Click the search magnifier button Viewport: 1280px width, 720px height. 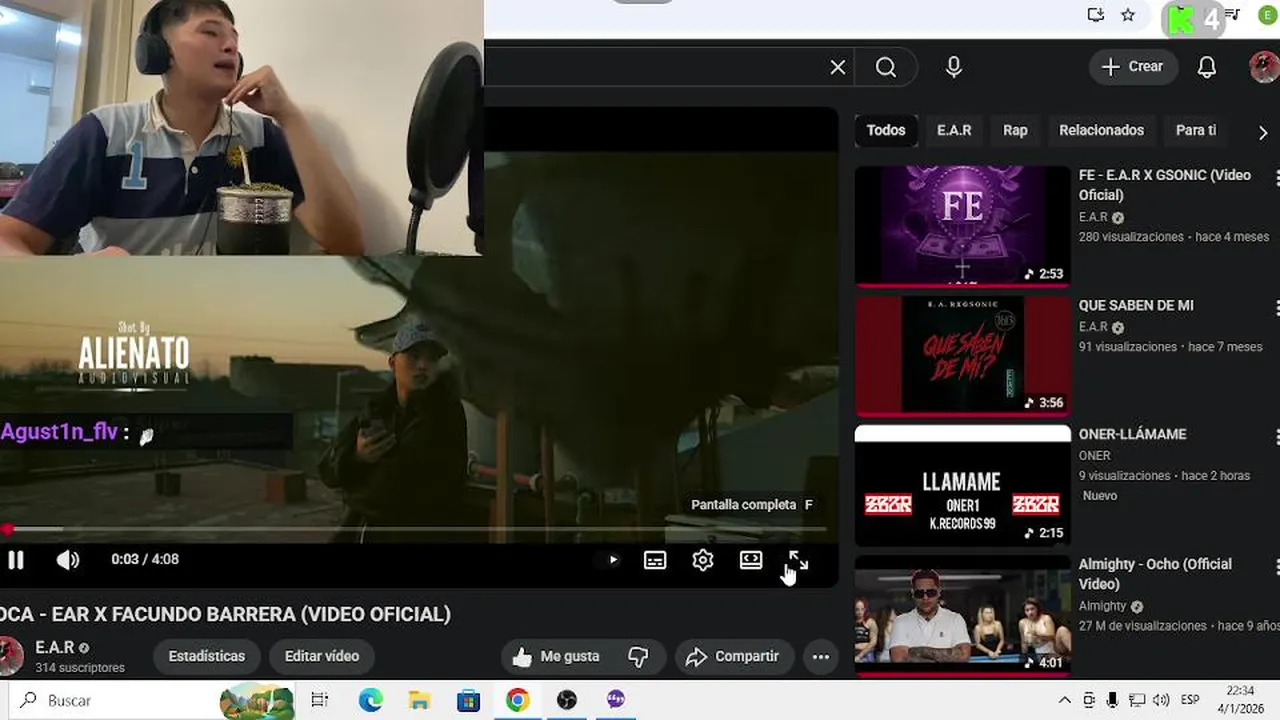[886, 67]
